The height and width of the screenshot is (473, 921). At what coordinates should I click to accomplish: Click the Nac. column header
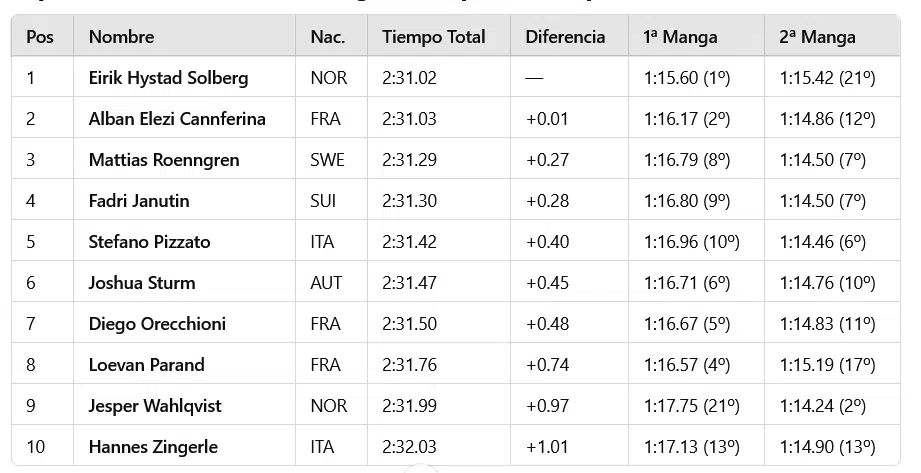(x=327, y=37)
